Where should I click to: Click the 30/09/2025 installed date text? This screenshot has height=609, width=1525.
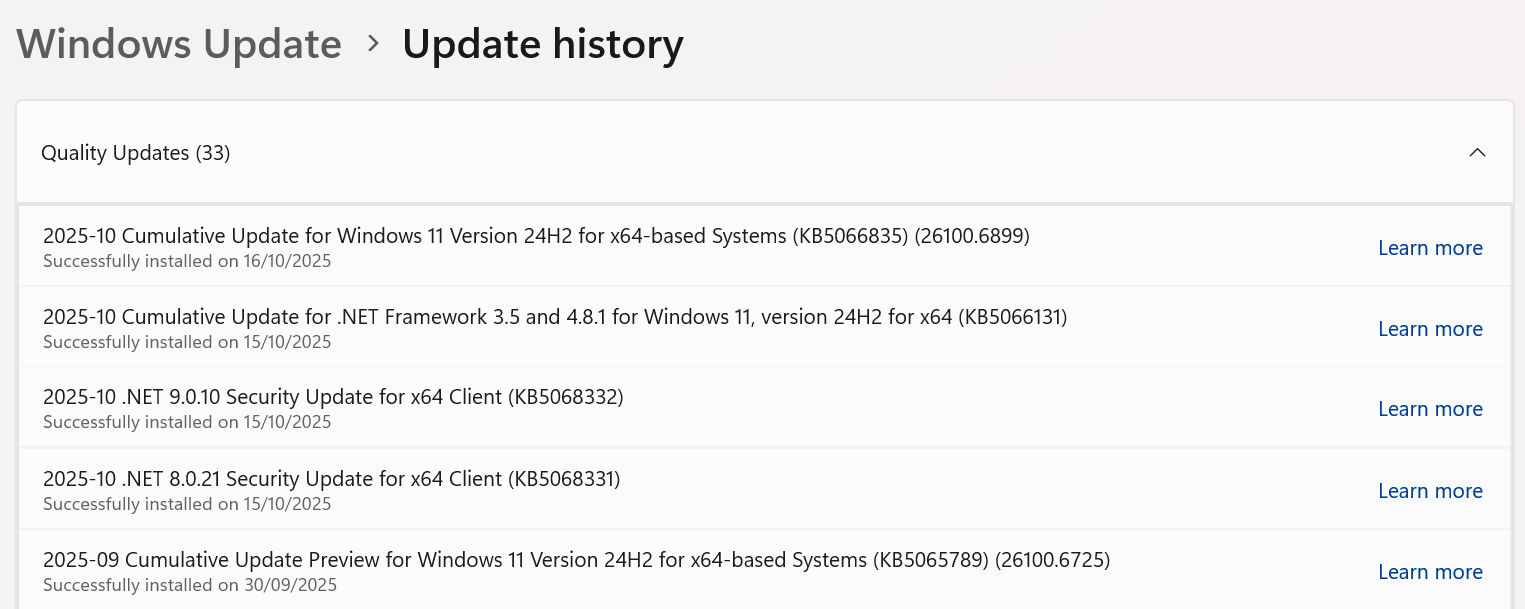pyautogui.click(x=190, y=585)
